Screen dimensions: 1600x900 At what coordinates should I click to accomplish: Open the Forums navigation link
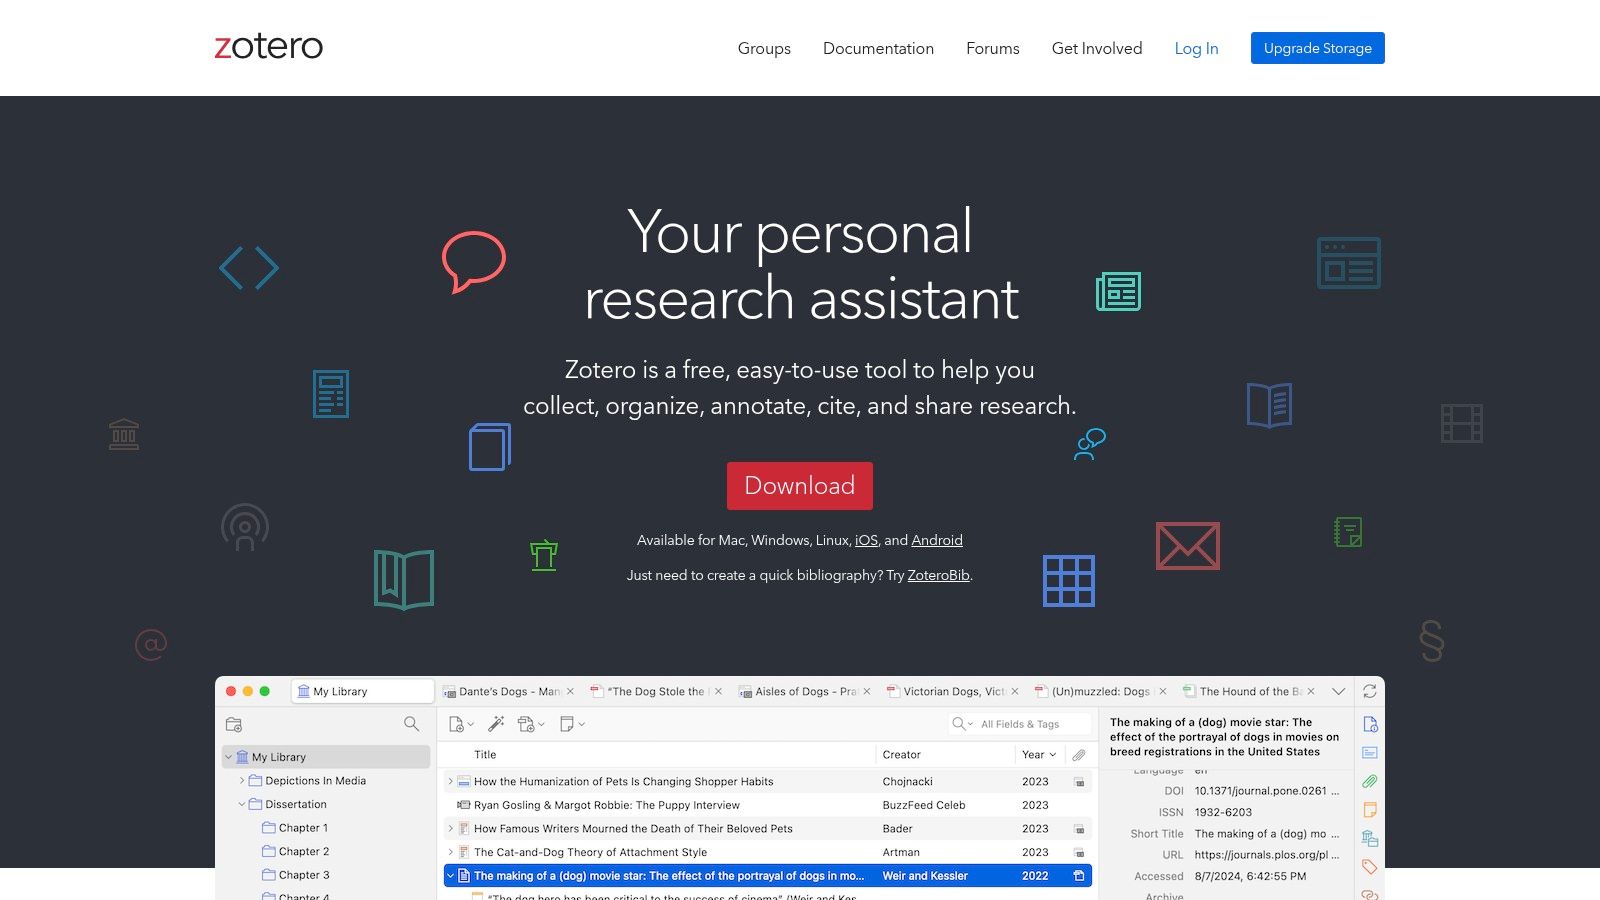[x=993, y=48]
